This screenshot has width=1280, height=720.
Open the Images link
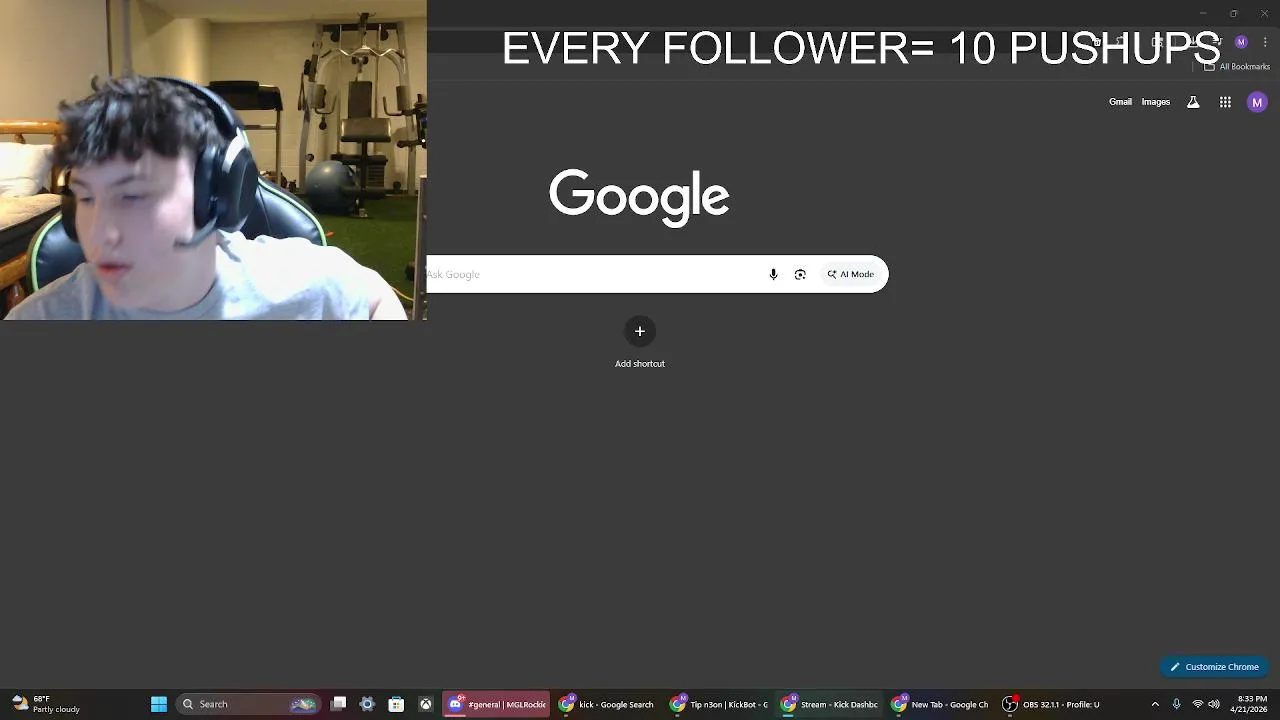point(1155,102)
